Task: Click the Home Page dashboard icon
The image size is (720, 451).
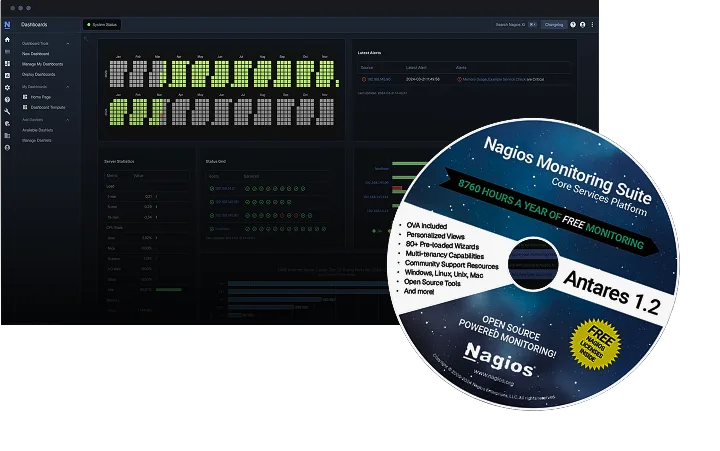Action: pyautogui.click(x=25, y=97)
